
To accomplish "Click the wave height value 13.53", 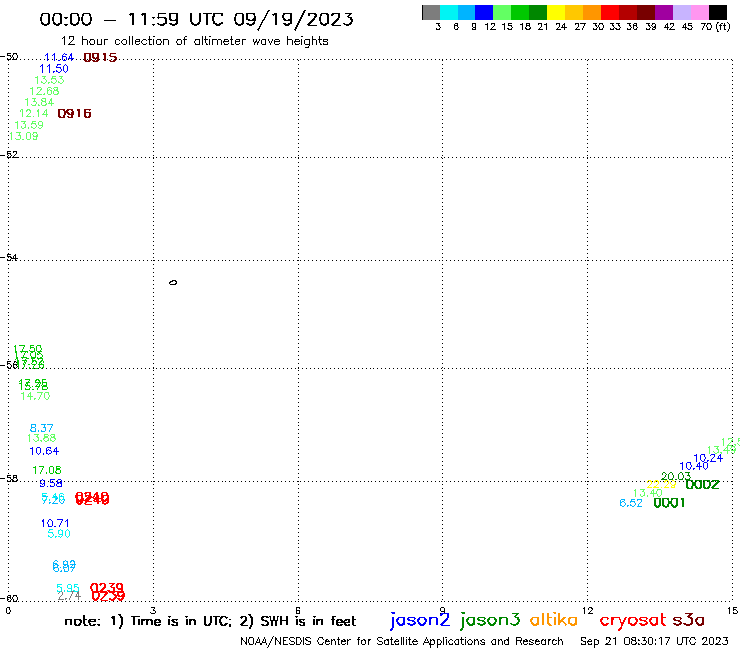I will tap(49, 80).
